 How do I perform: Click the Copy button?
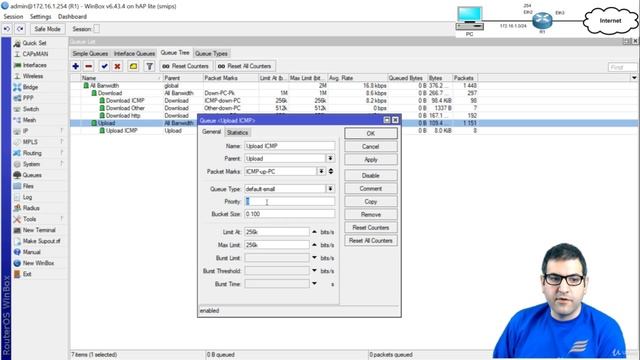pos(371,202)
